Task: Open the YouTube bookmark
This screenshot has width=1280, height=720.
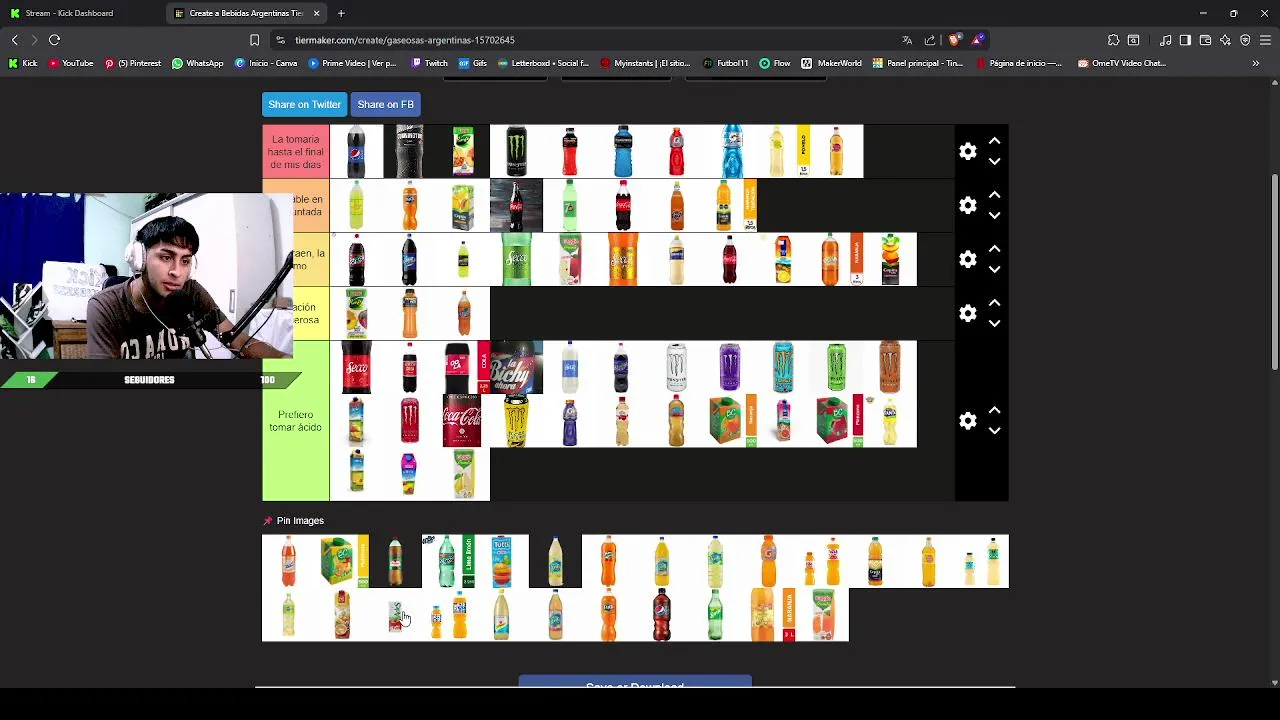Action: pos(71,63)
